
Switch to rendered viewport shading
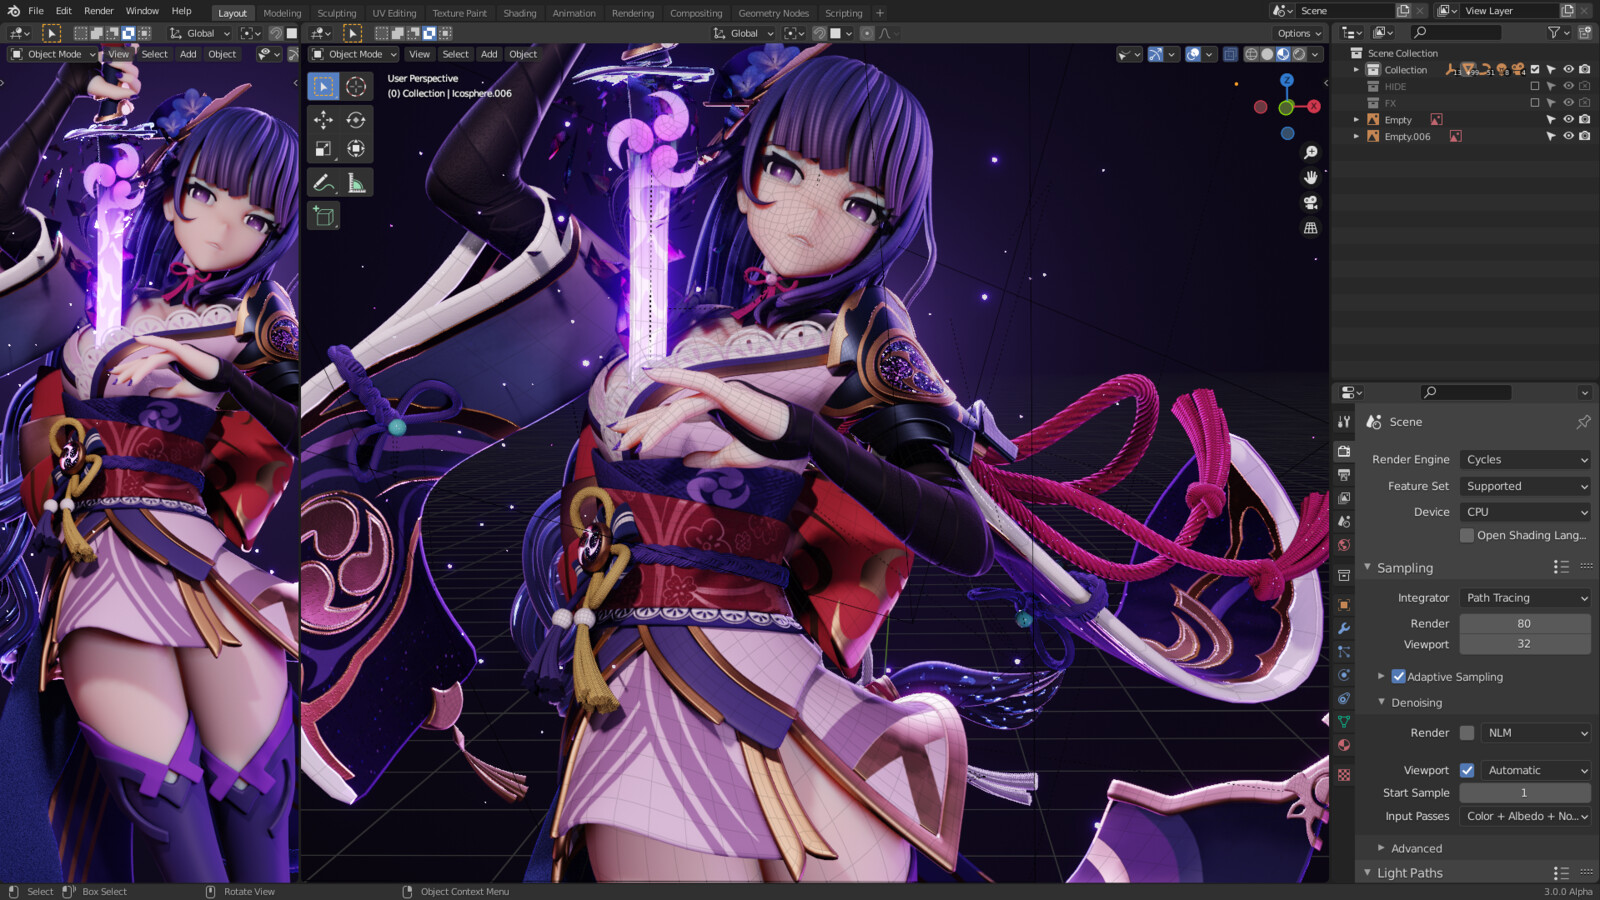pos(1299,54)
